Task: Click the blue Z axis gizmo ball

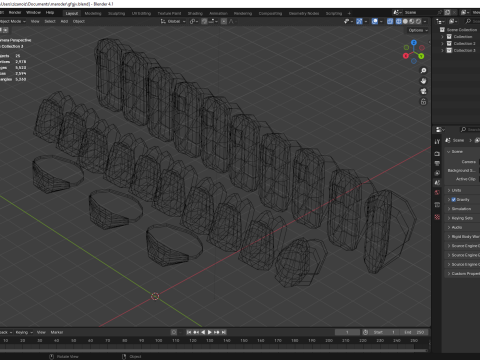Action: (414, 43)
